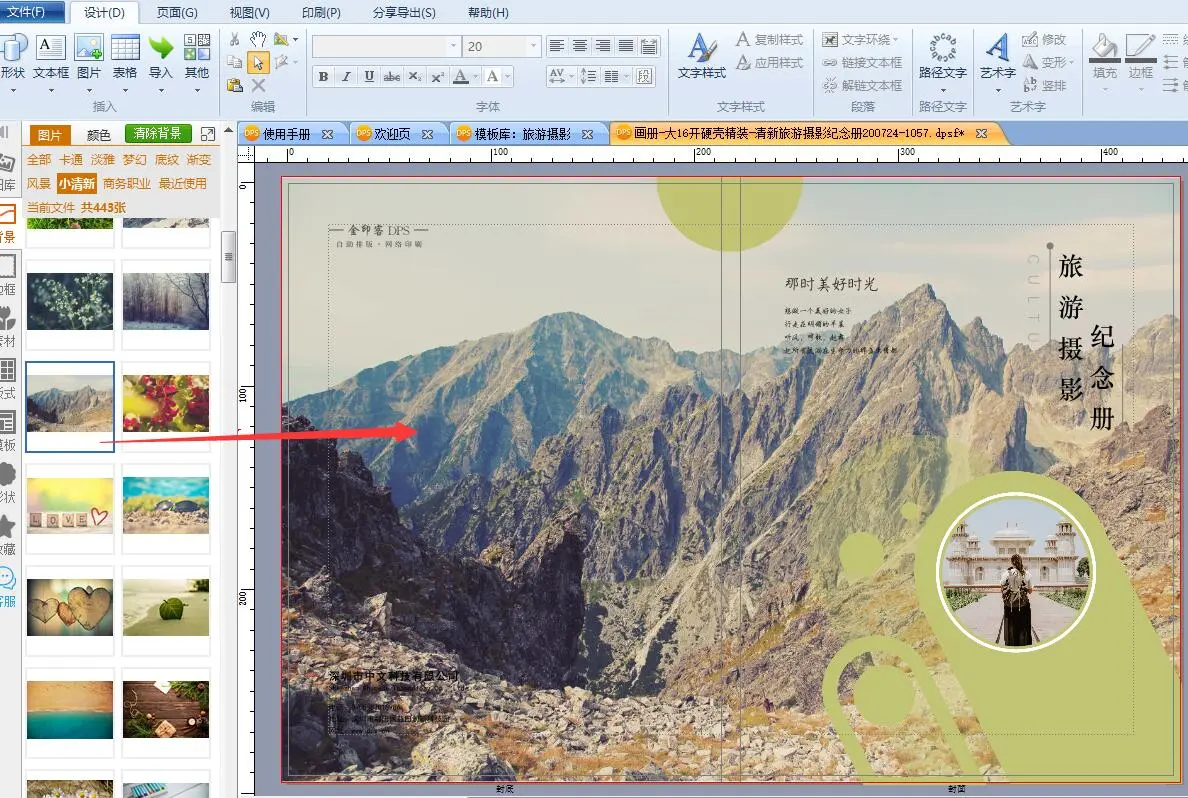The height and width of the screenshot is (798, 1188).
Task: Click the 解链文本框 unlink text box icon
Action: 830,85
